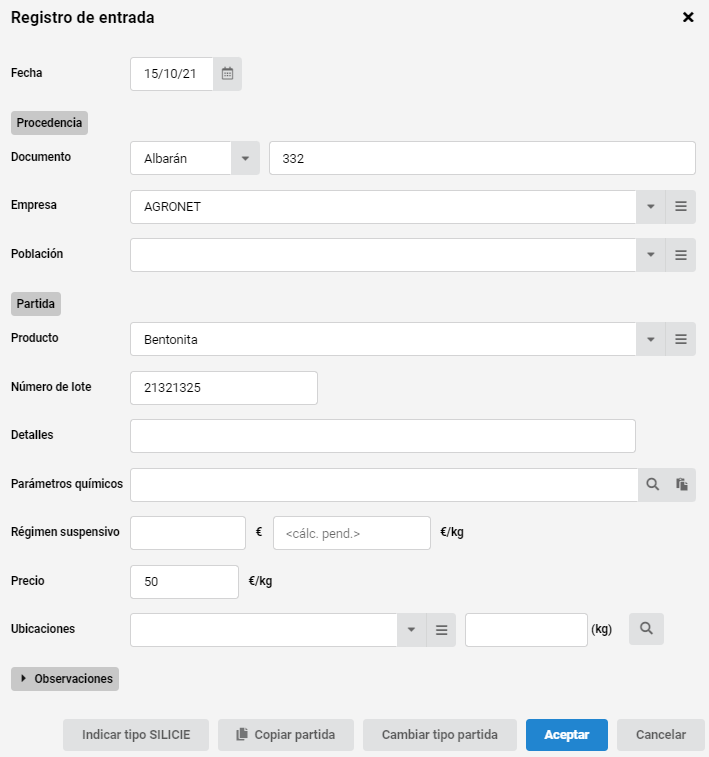This screenshot has width=709, height=757.
Task: Click the Copiar partida button
Action: point(286,735)
